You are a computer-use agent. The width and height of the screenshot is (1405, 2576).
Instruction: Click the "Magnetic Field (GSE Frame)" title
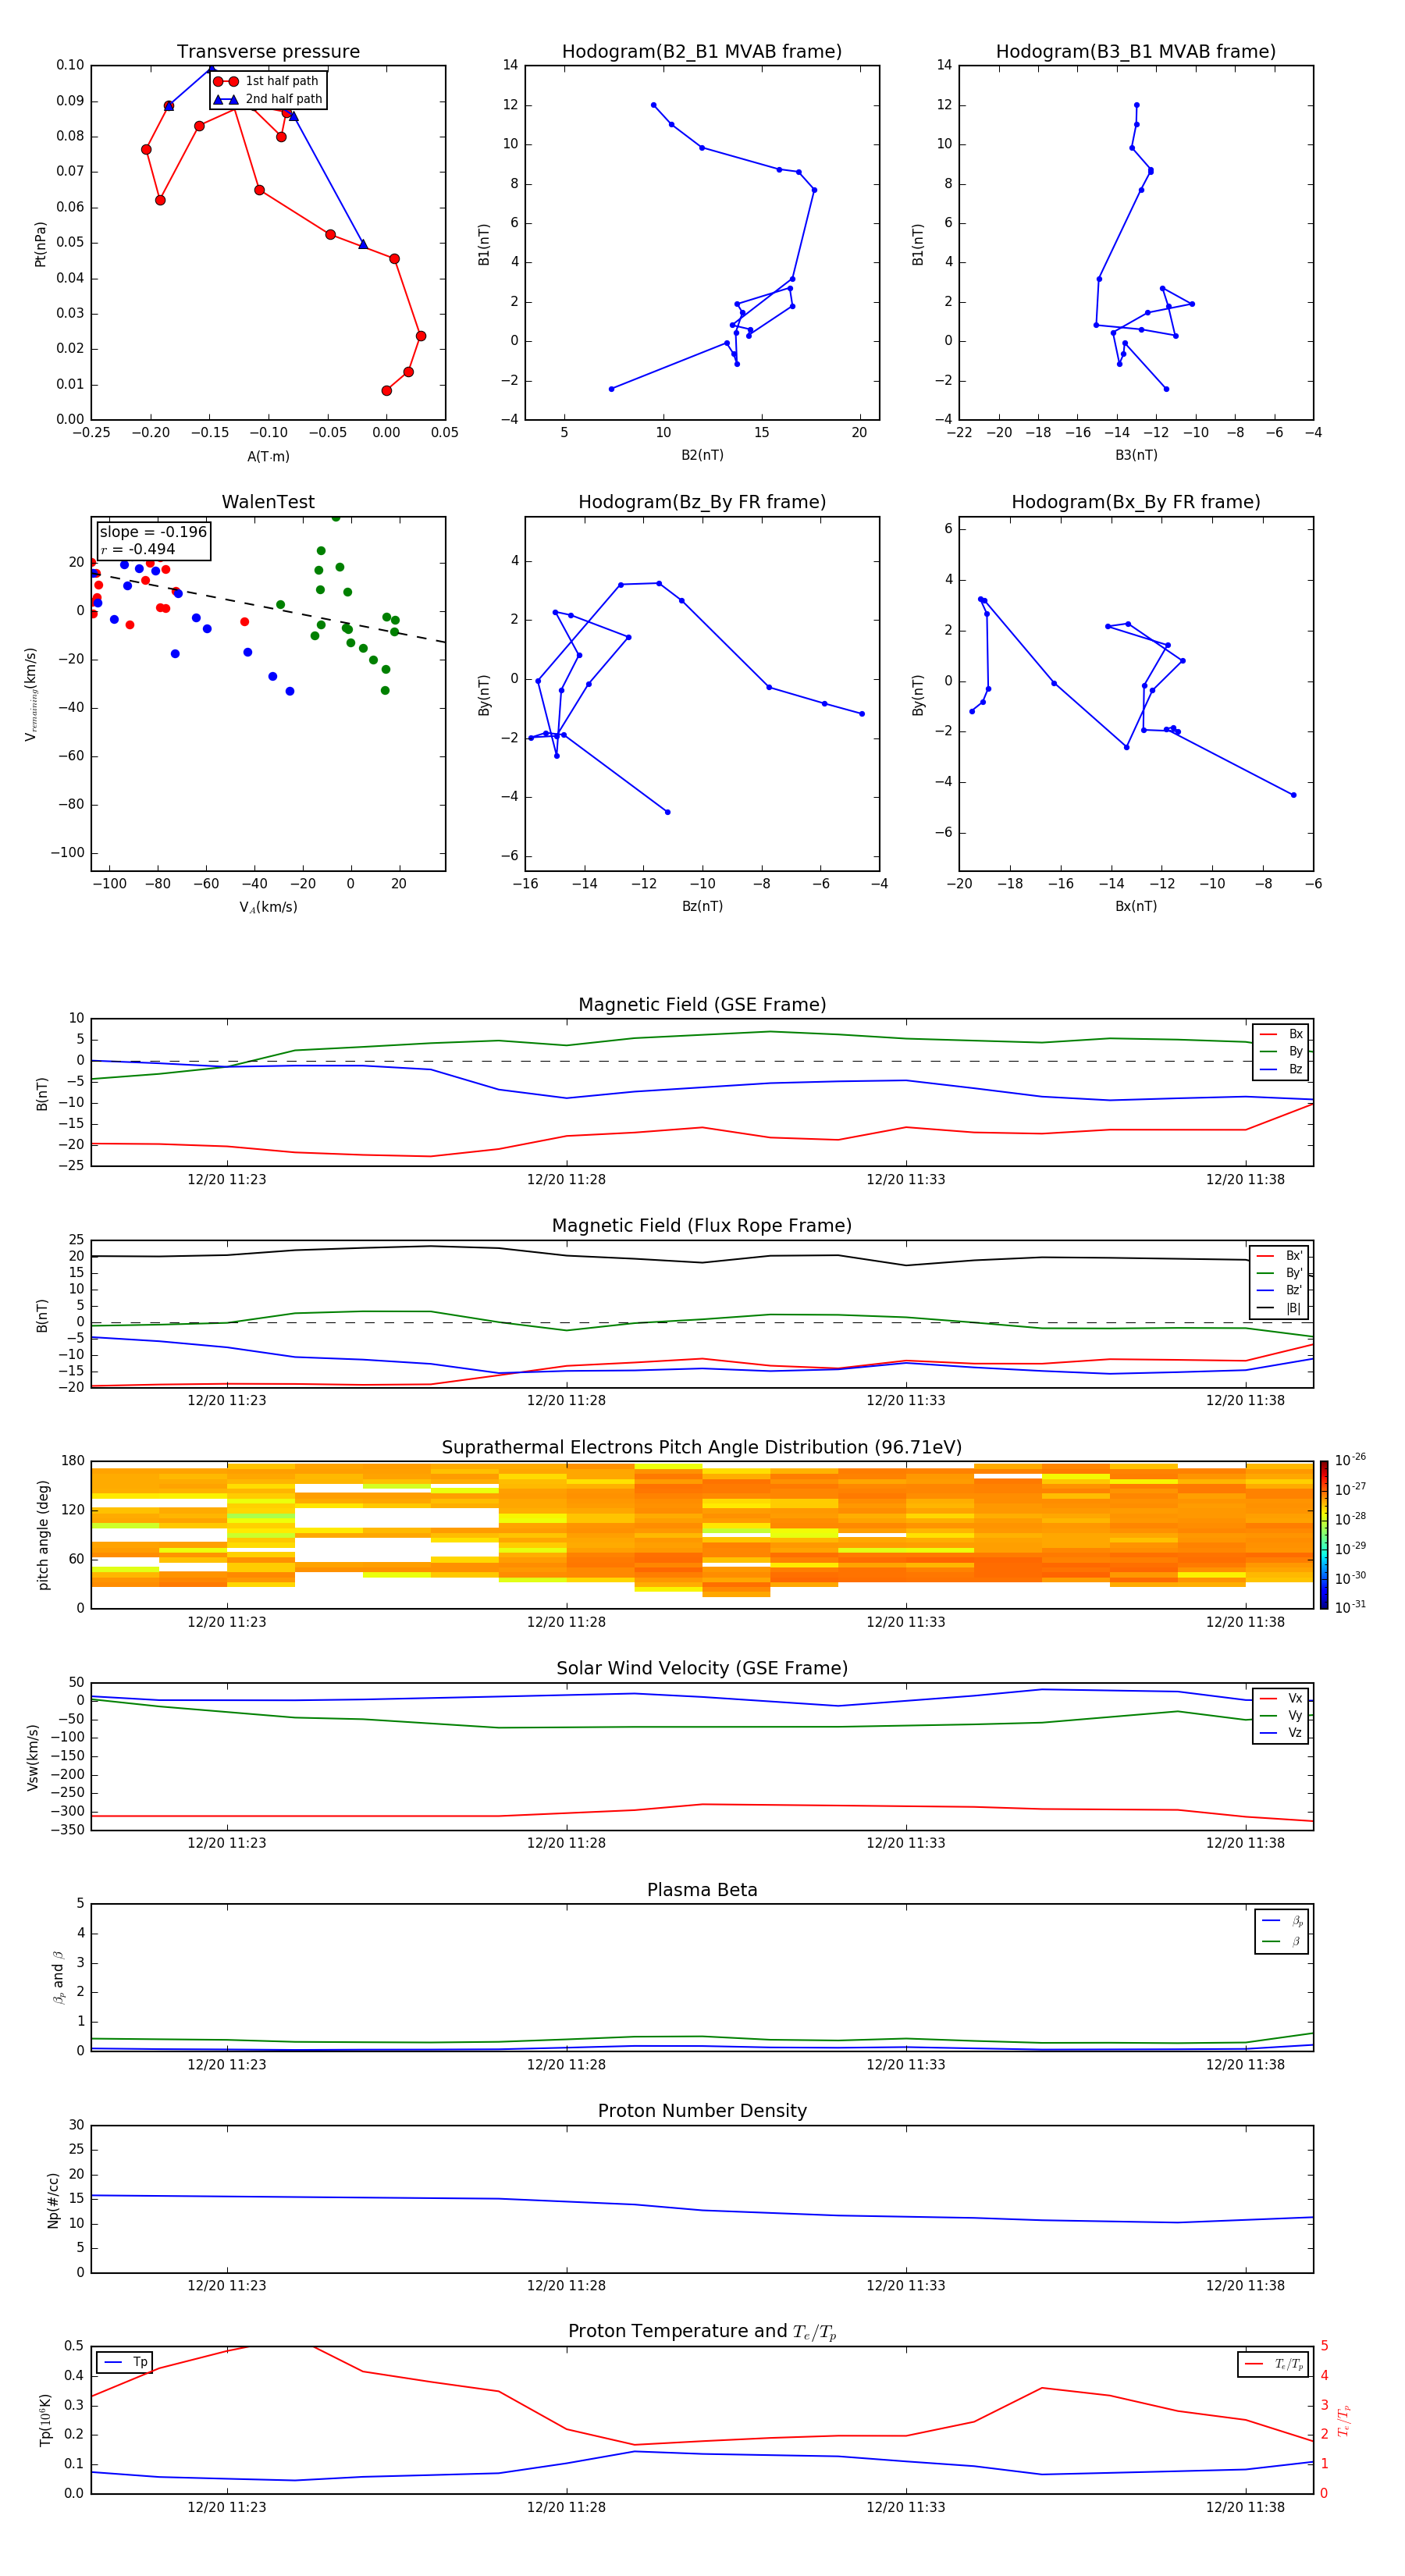pyautogui.click(x=702, y=1005)
